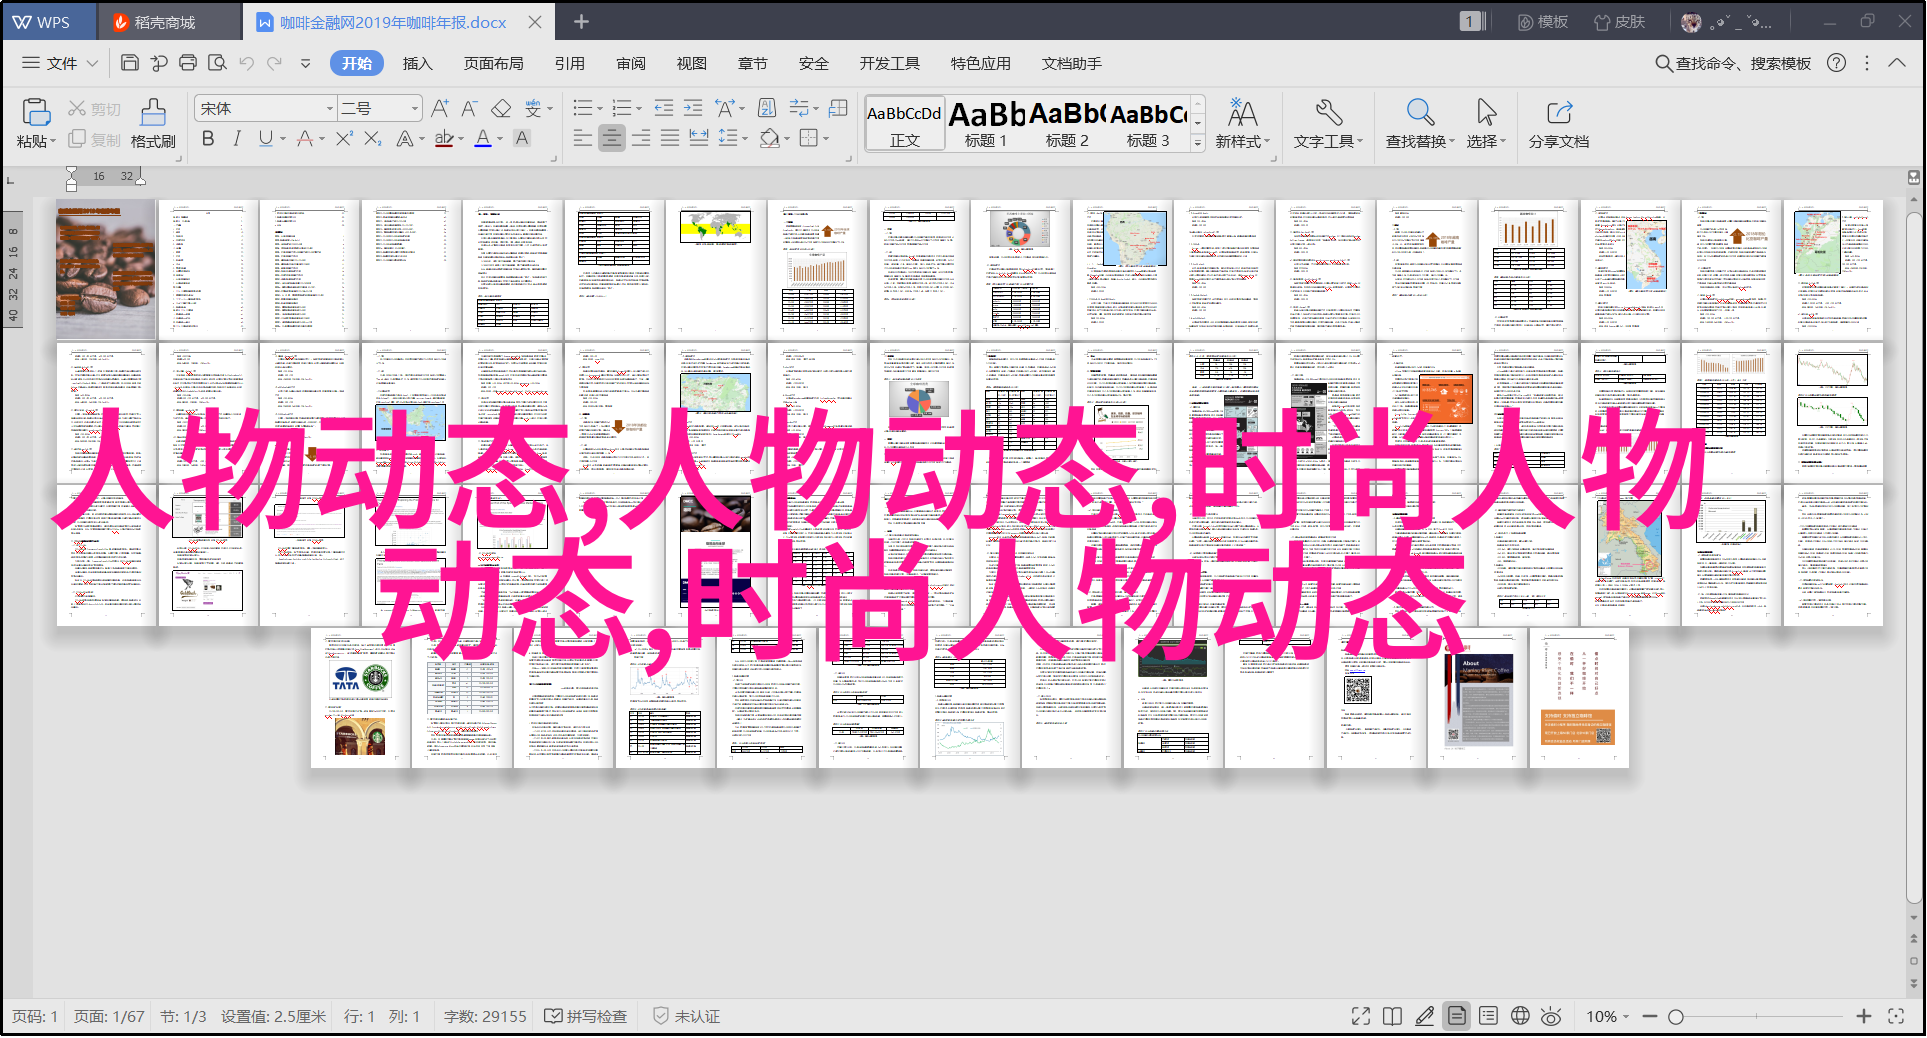Screen dimensions: 1927x1038
Task: Open the font name dropdown showing 宋体
Action: pyautogui.click(x=329, y=108)
